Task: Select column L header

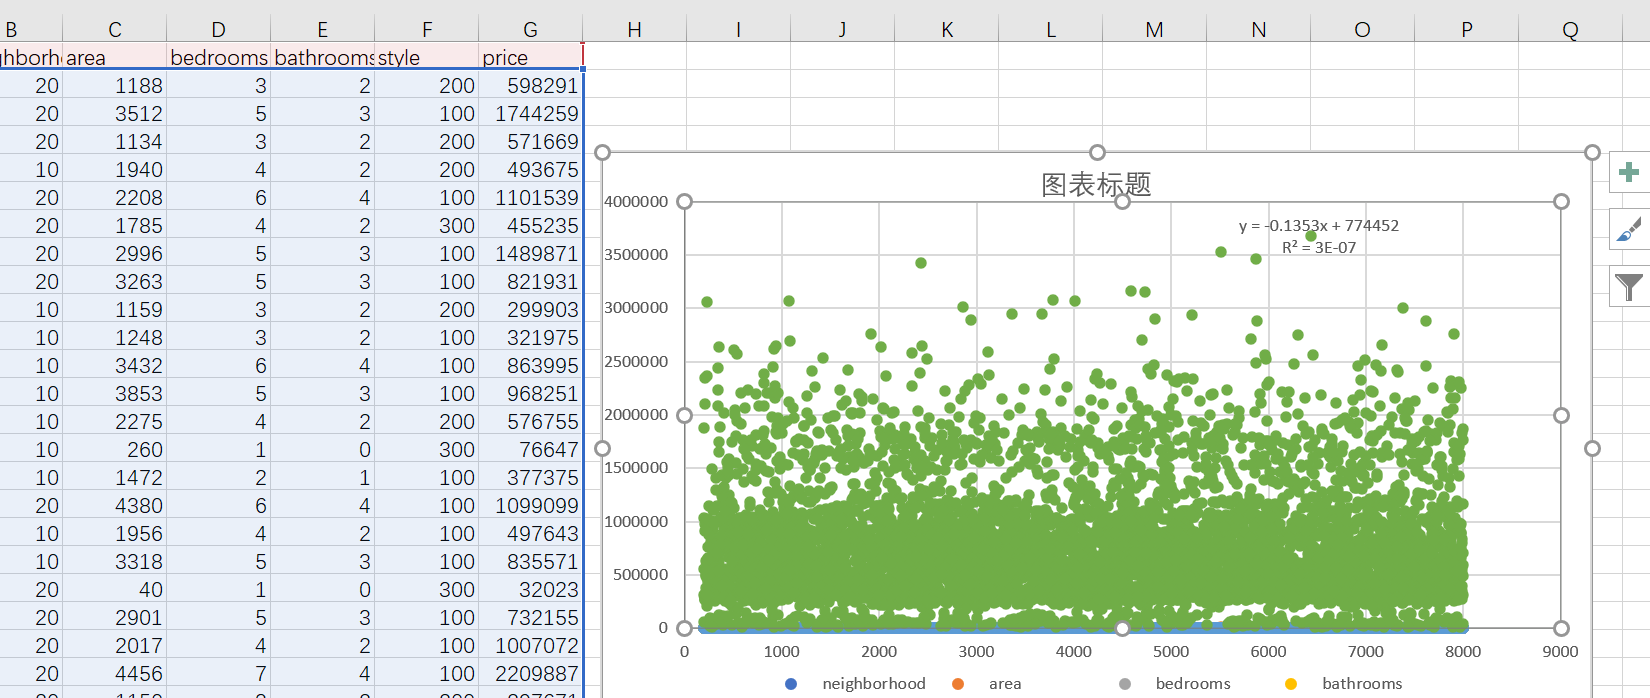Action: pos(1050,29)
